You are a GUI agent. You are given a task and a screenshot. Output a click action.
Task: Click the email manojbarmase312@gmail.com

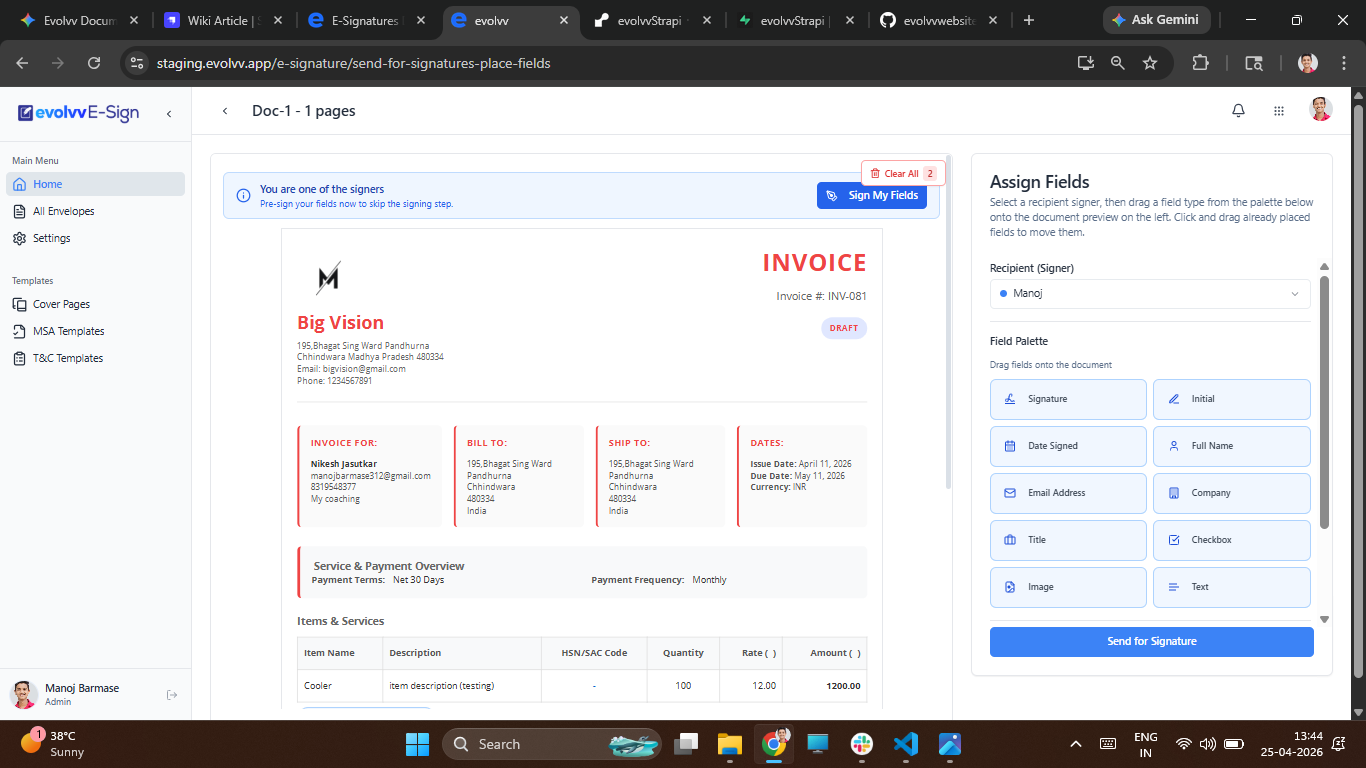pos(371,476)
